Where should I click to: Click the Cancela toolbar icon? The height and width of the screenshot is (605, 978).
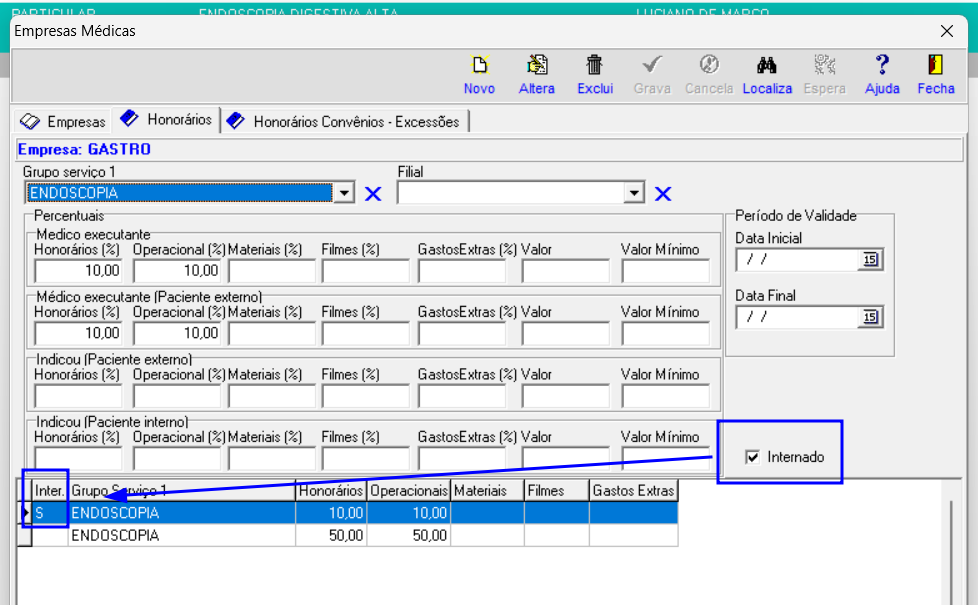coord(709,65)
